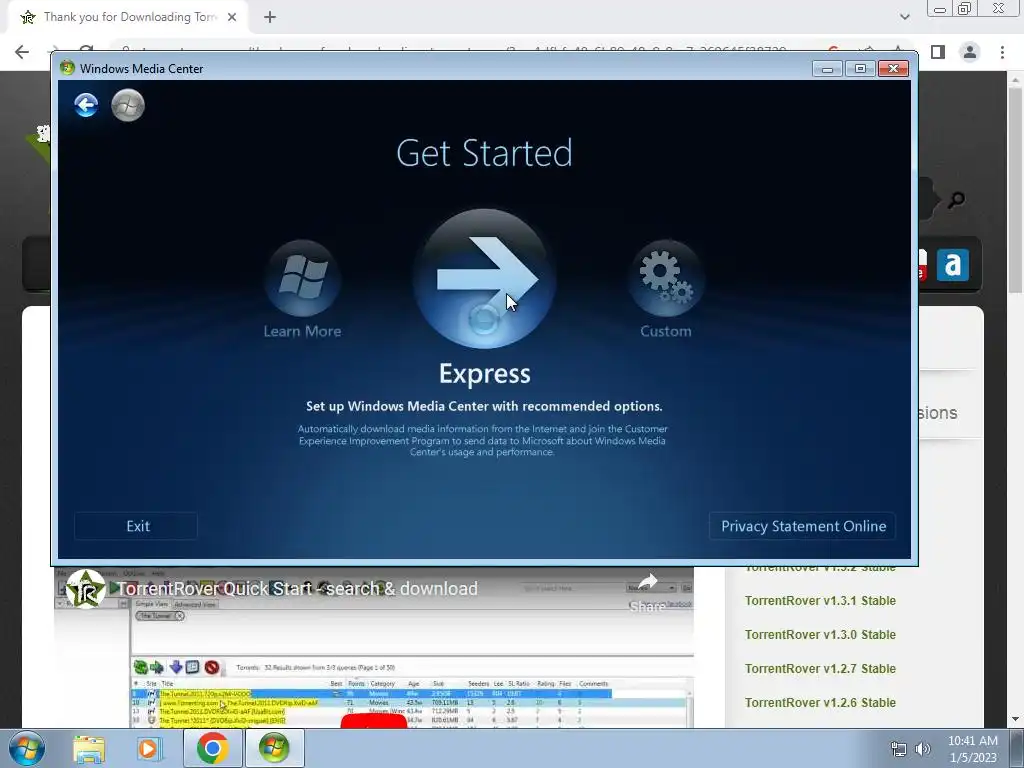Open a new Chrome tab

tap(270, 17)
